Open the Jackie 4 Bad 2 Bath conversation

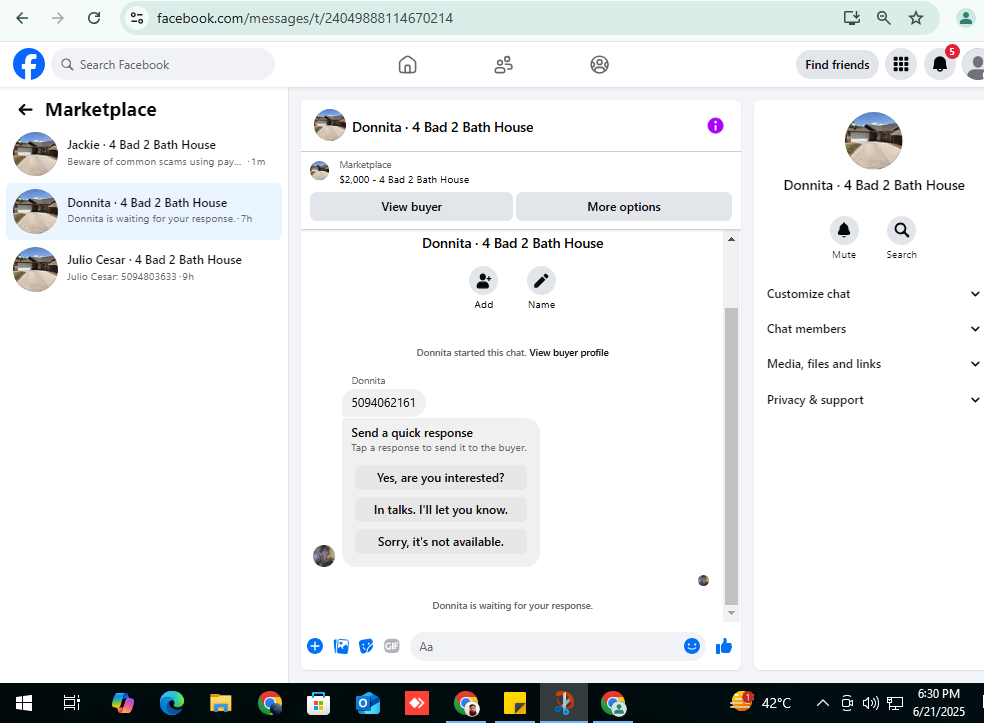[144, 154]
